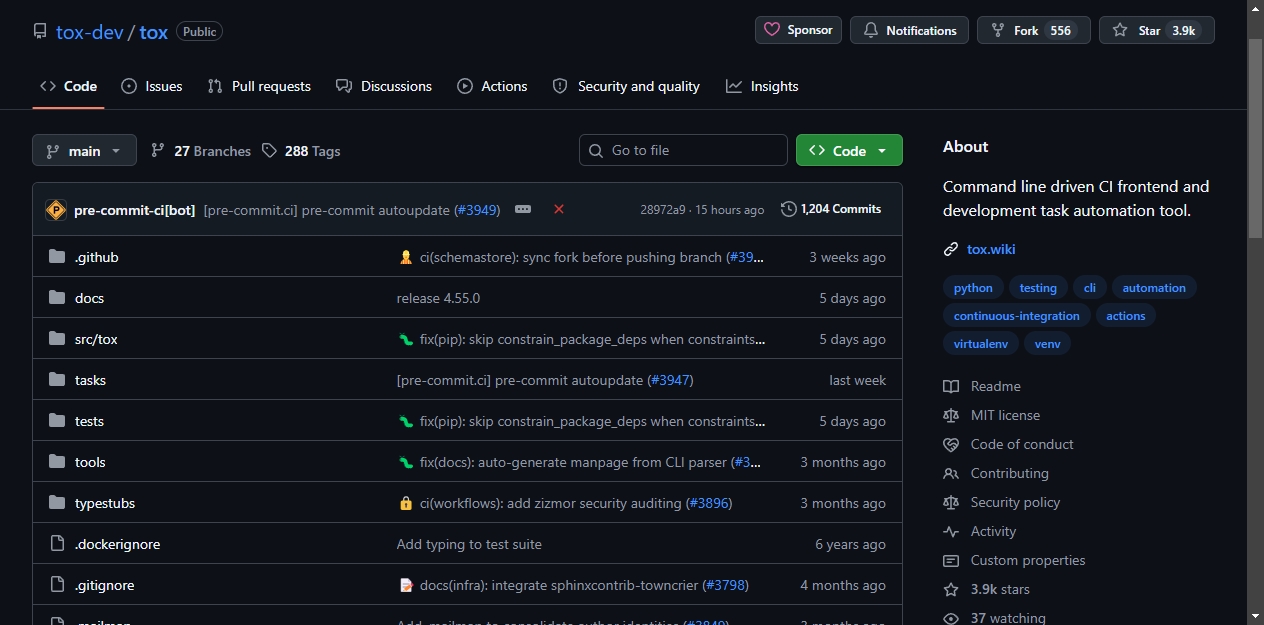Open the Insights tab
Screen dimensions: 1264x625
pos(762,86)
